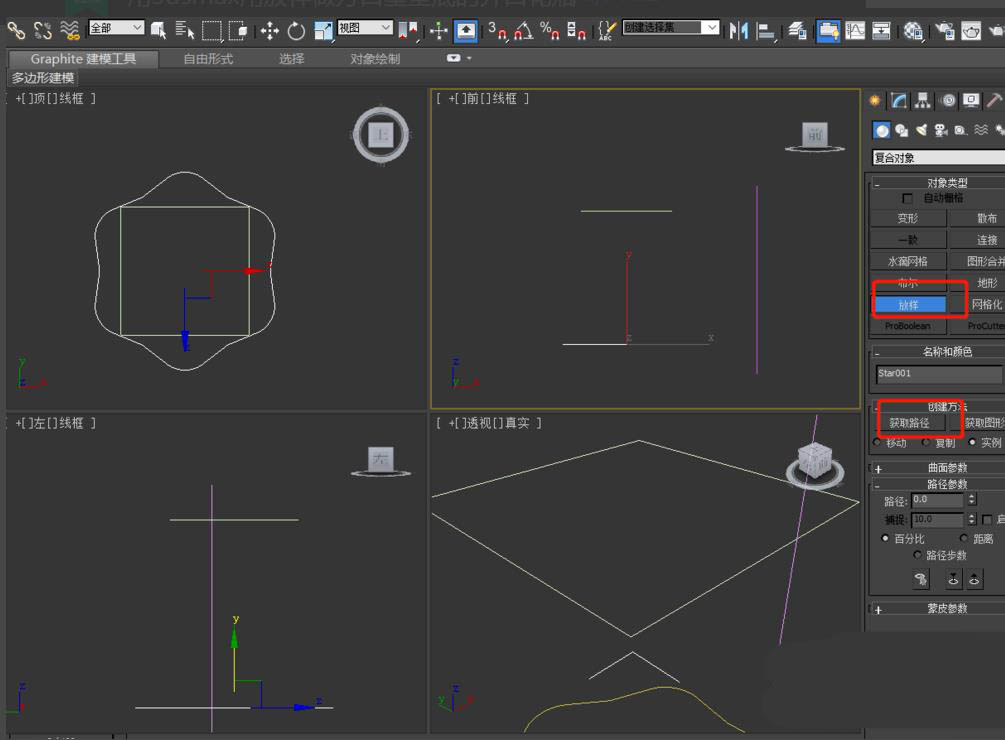The height and width of the screenshot is (740, 1005).
Task: Open the 对象绘制 ribbon tab
Action: coord(375,59)
